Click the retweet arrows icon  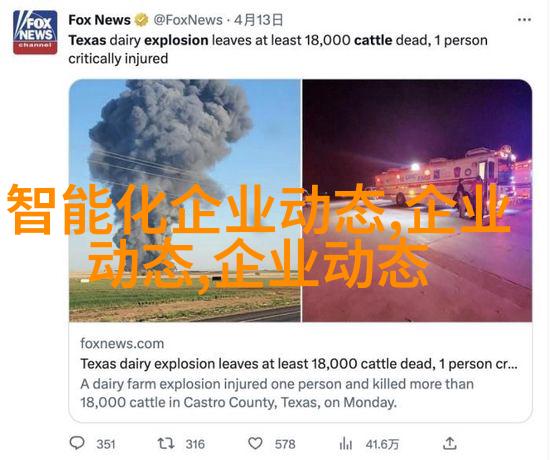pos(166,444)
